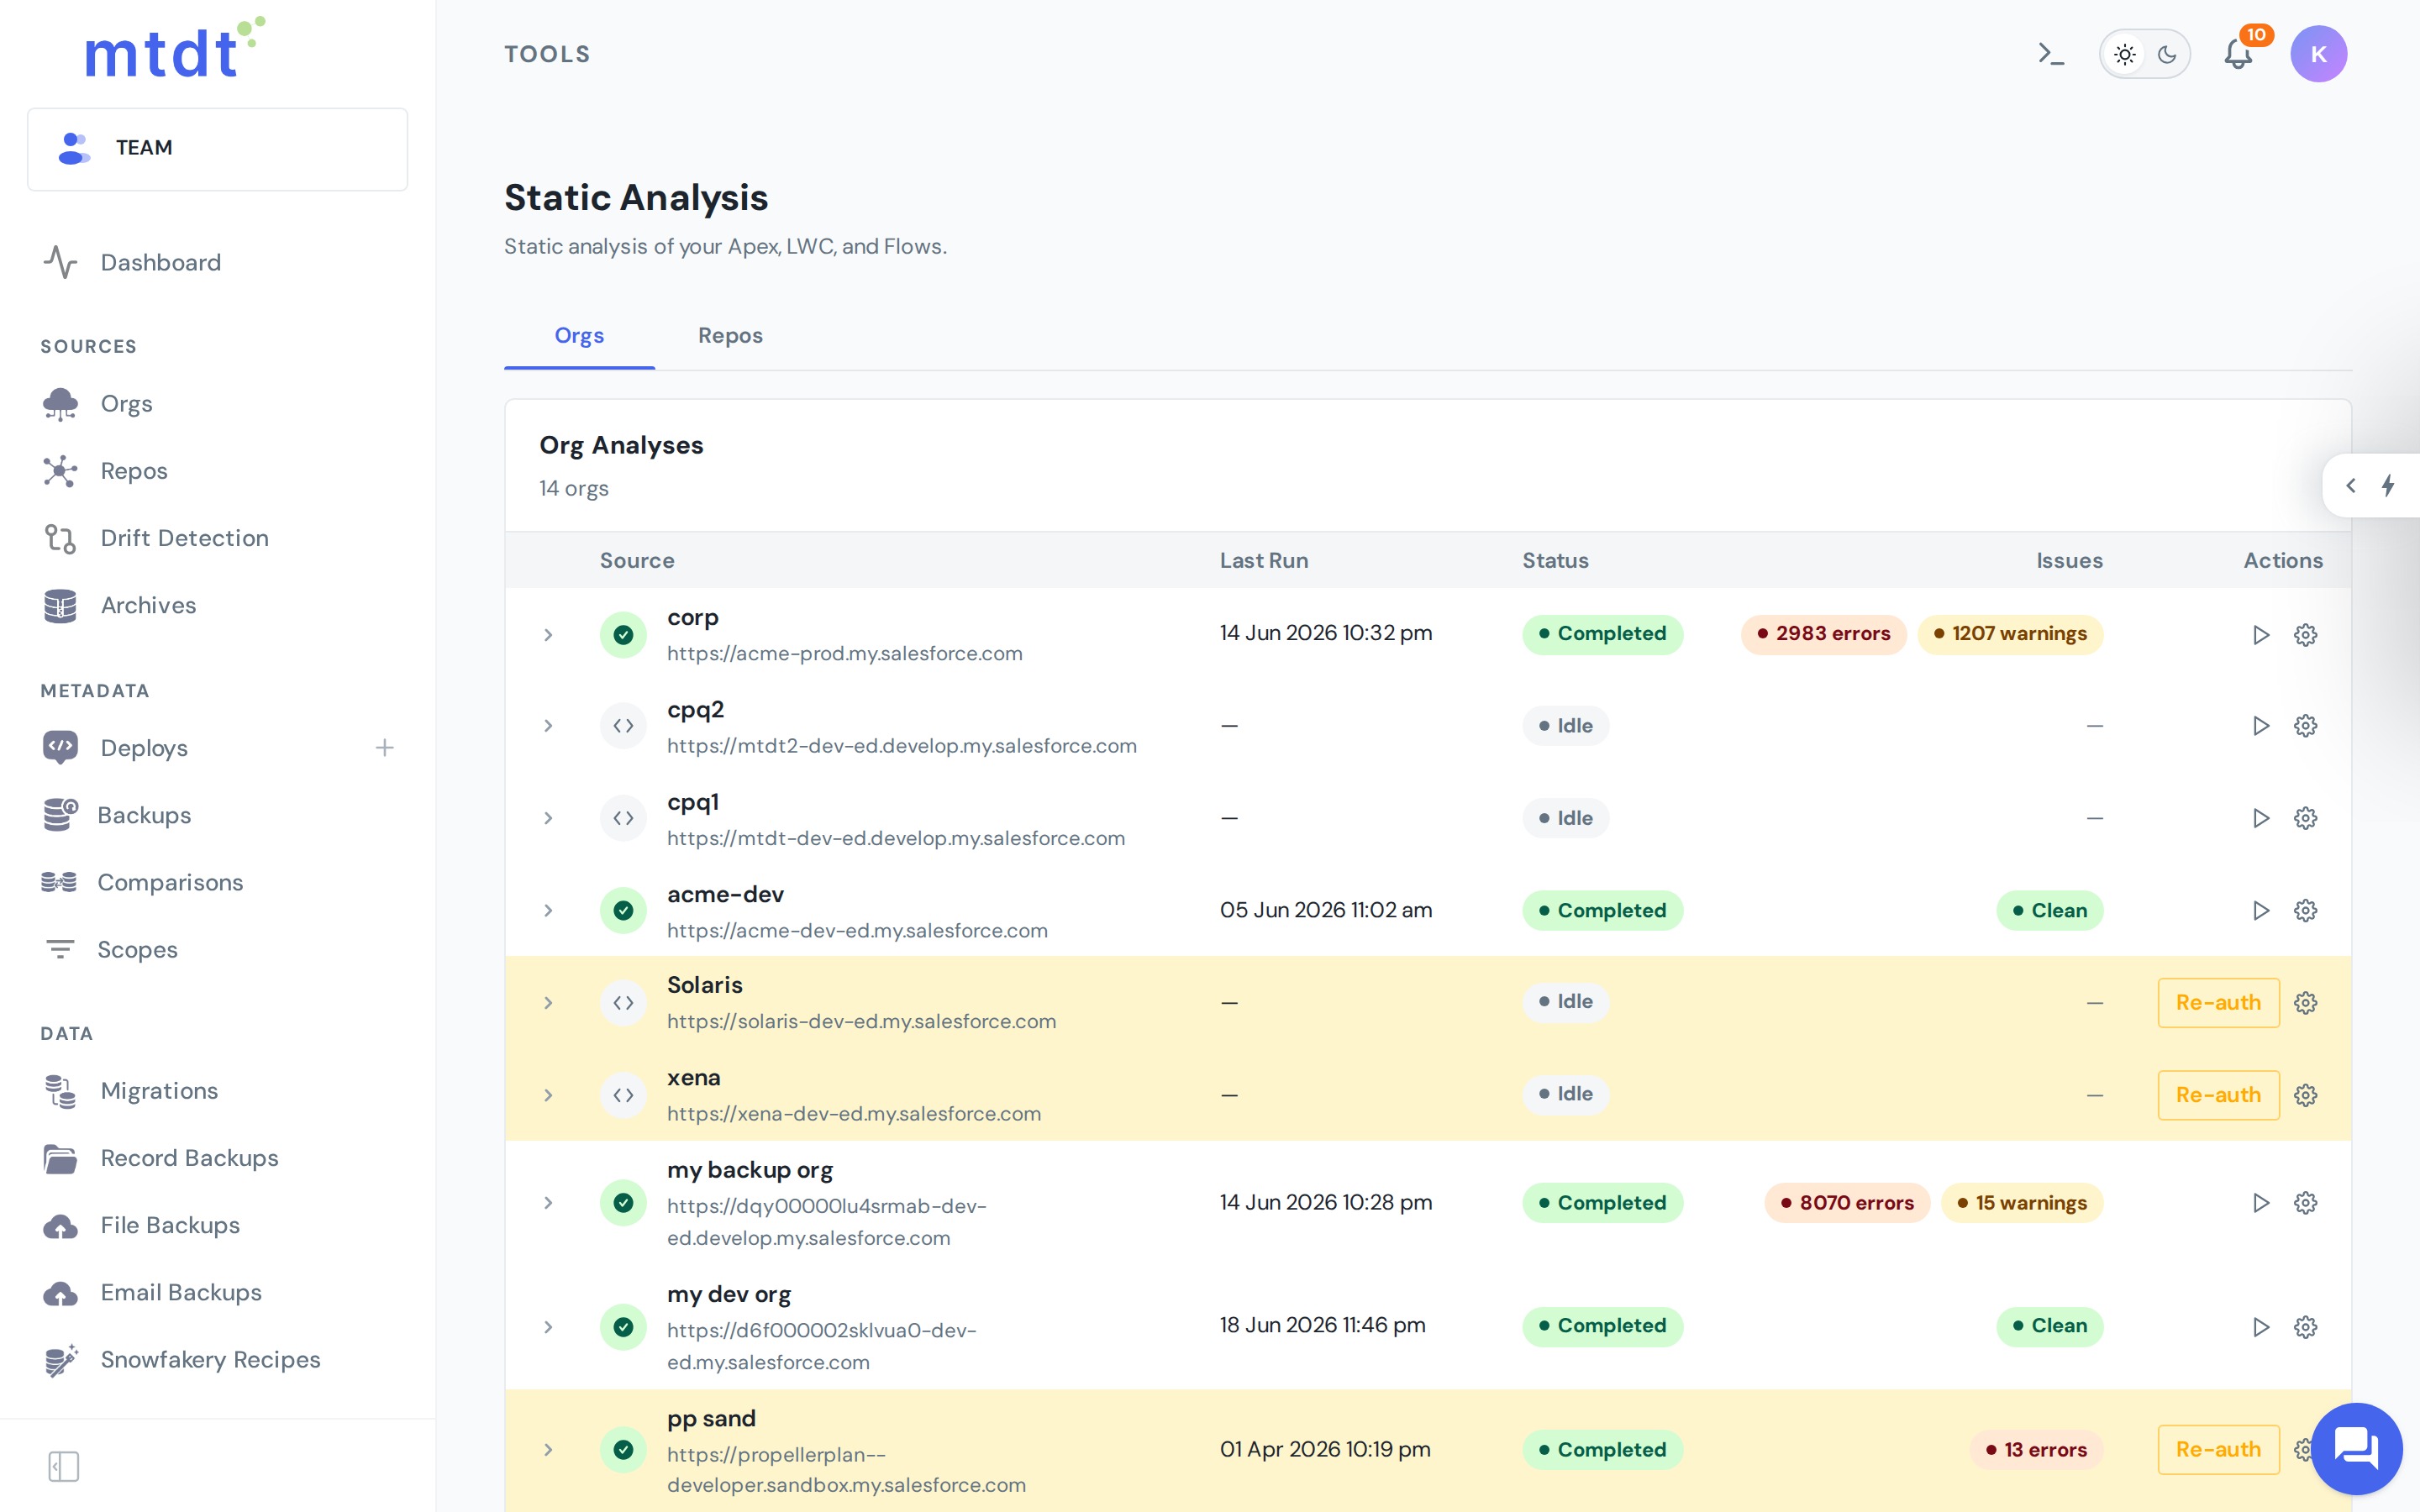Click the Email Backups cloud icon
This screenshot has width=2420, height=1512.
(60, 1293)
